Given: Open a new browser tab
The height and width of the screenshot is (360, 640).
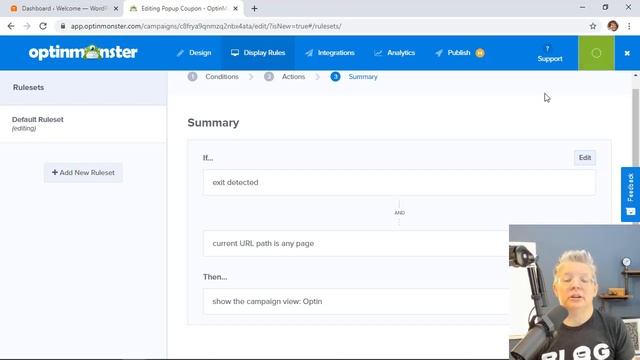Looking at the screenshot, I should pyautogui.click(x=254, y=8).
